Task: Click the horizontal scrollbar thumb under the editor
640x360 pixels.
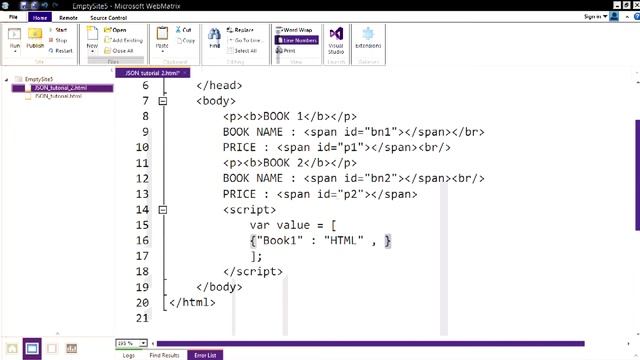Action: tap(371, 344)
